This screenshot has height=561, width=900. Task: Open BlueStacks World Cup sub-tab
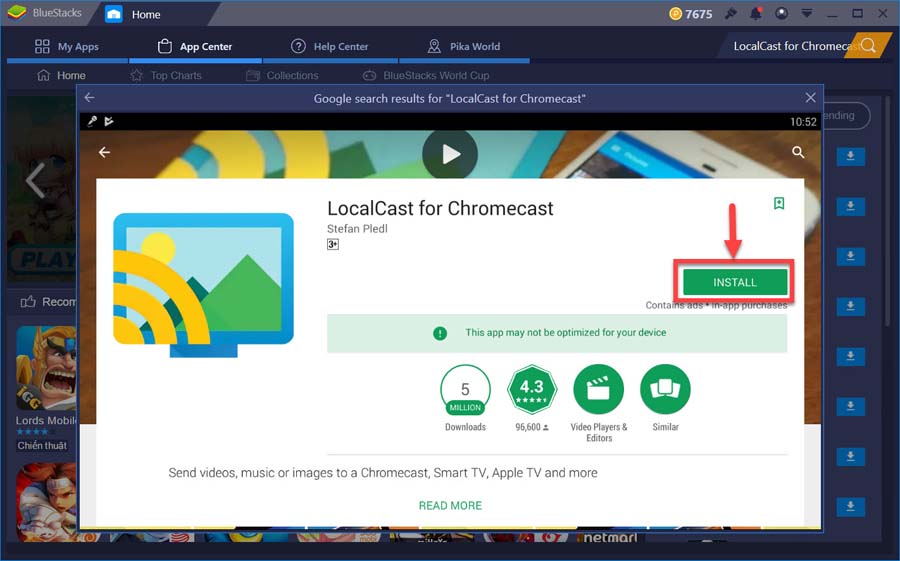(x=426, y=75)
